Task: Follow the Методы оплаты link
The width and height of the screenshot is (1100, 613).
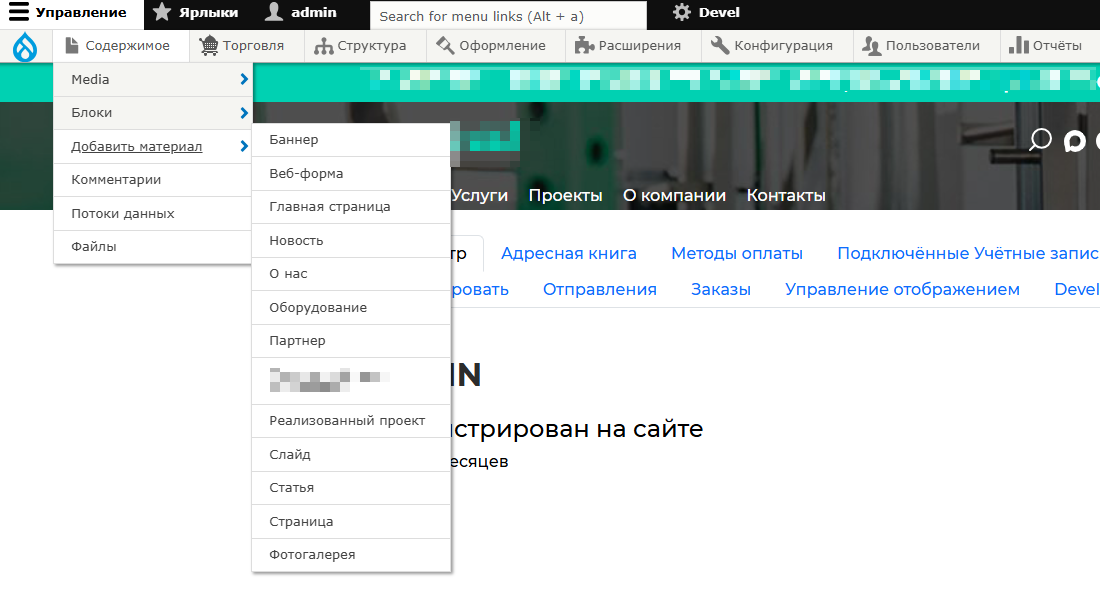Action: 737,253
